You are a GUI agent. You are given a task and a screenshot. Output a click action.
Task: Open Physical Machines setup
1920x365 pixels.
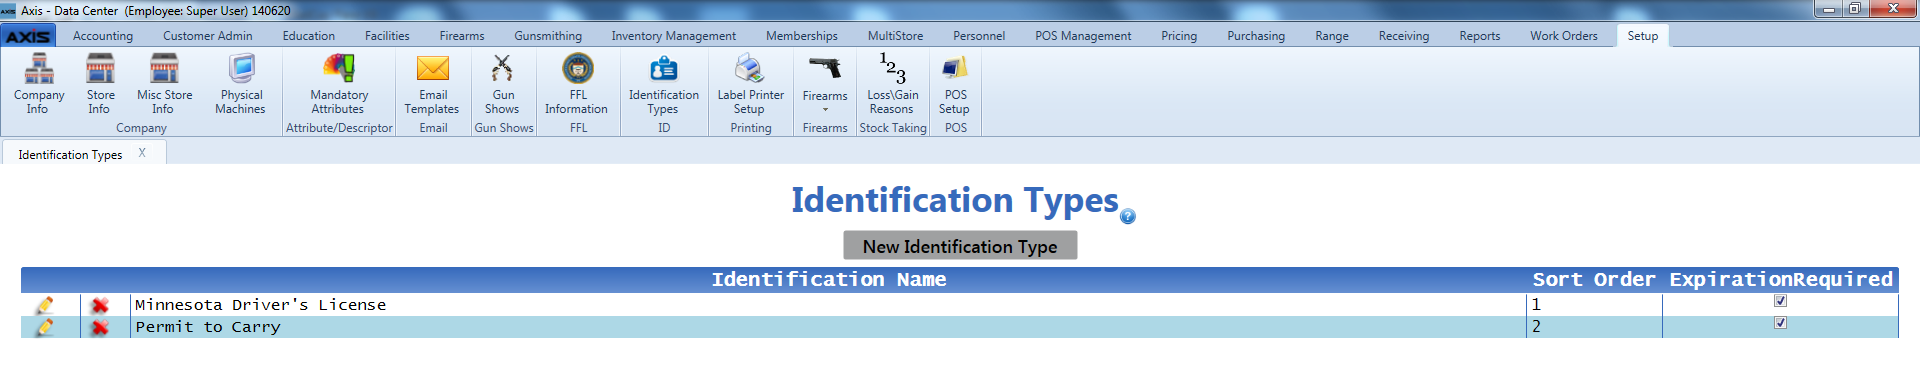(240, 84)
